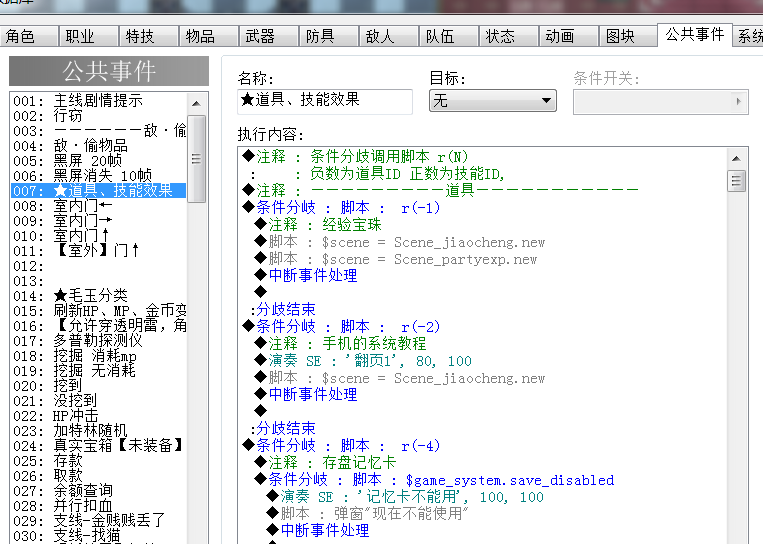Select the 特技 tab
This screenshot has width=763, height=544.
coord(149,36)
